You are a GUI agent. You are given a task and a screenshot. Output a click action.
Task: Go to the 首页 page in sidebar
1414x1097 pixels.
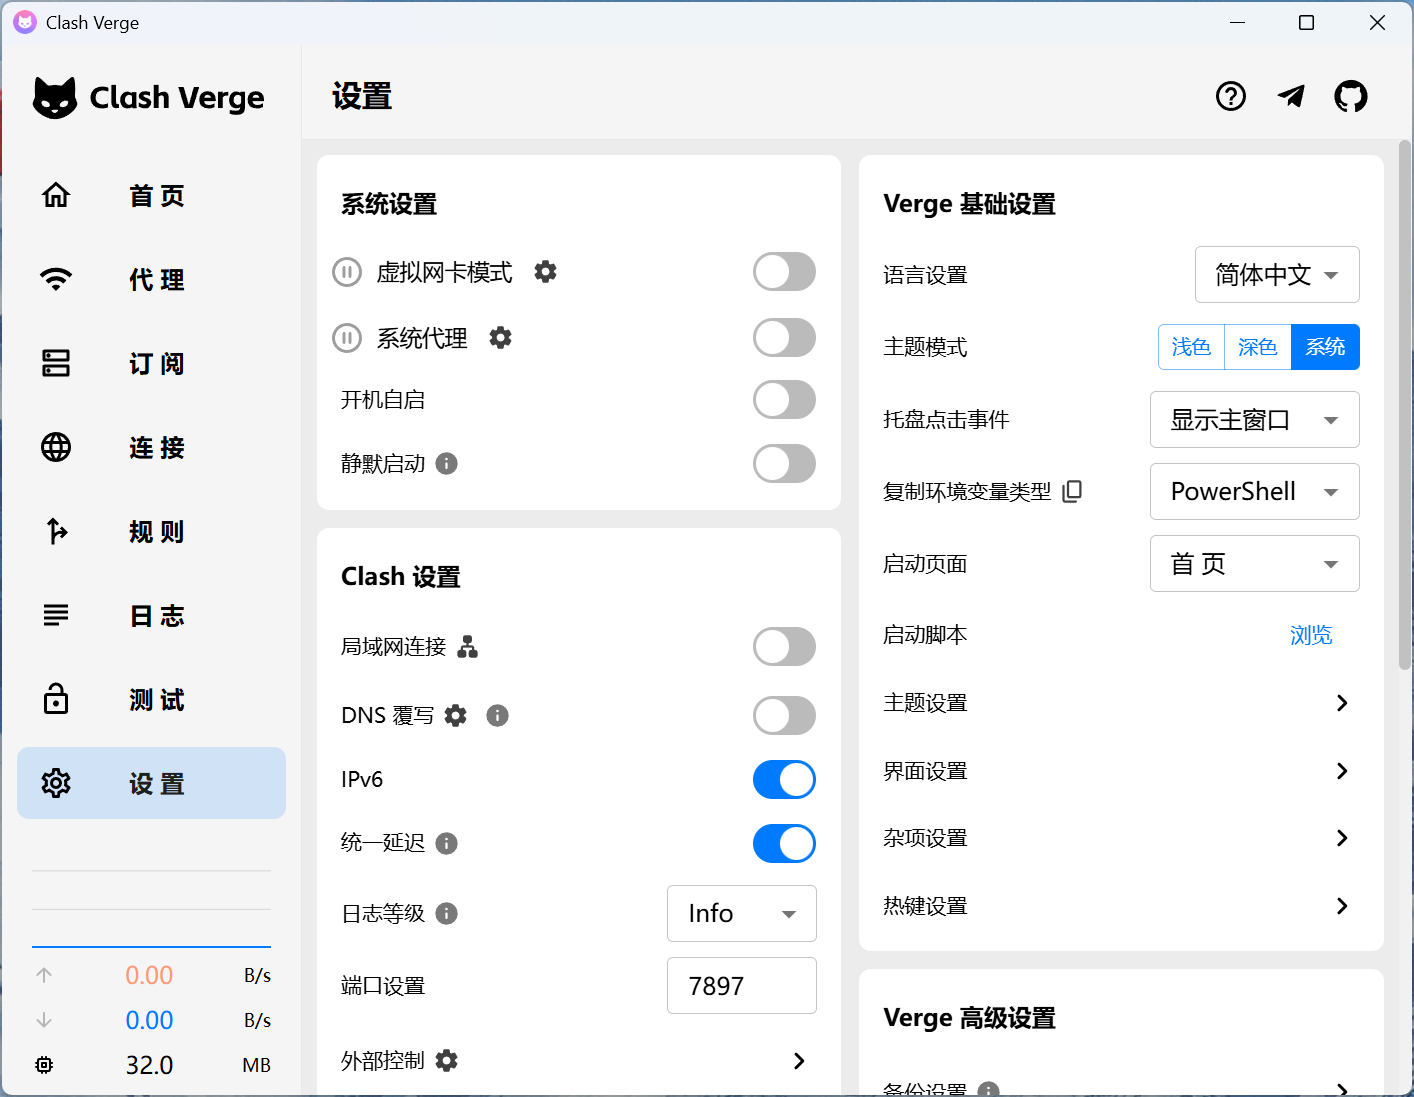tap(152, 195)
